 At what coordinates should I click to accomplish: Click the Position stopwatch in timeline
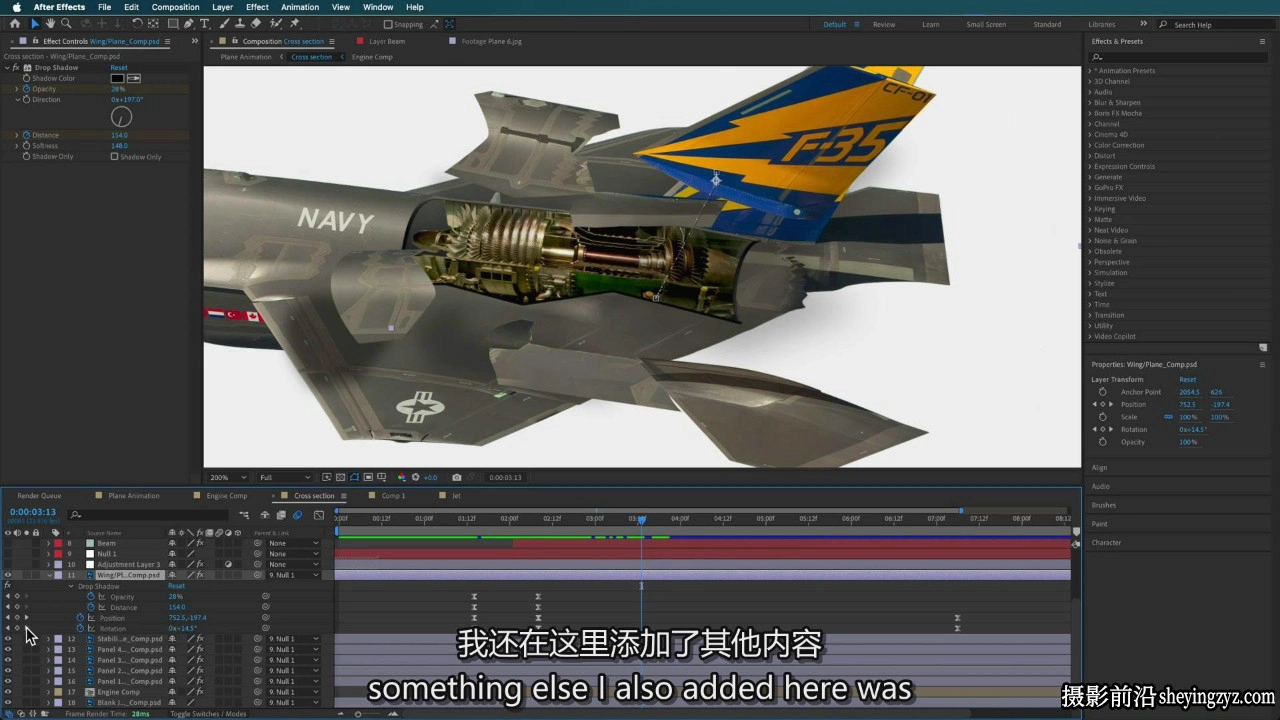click(x=80, y=618)
